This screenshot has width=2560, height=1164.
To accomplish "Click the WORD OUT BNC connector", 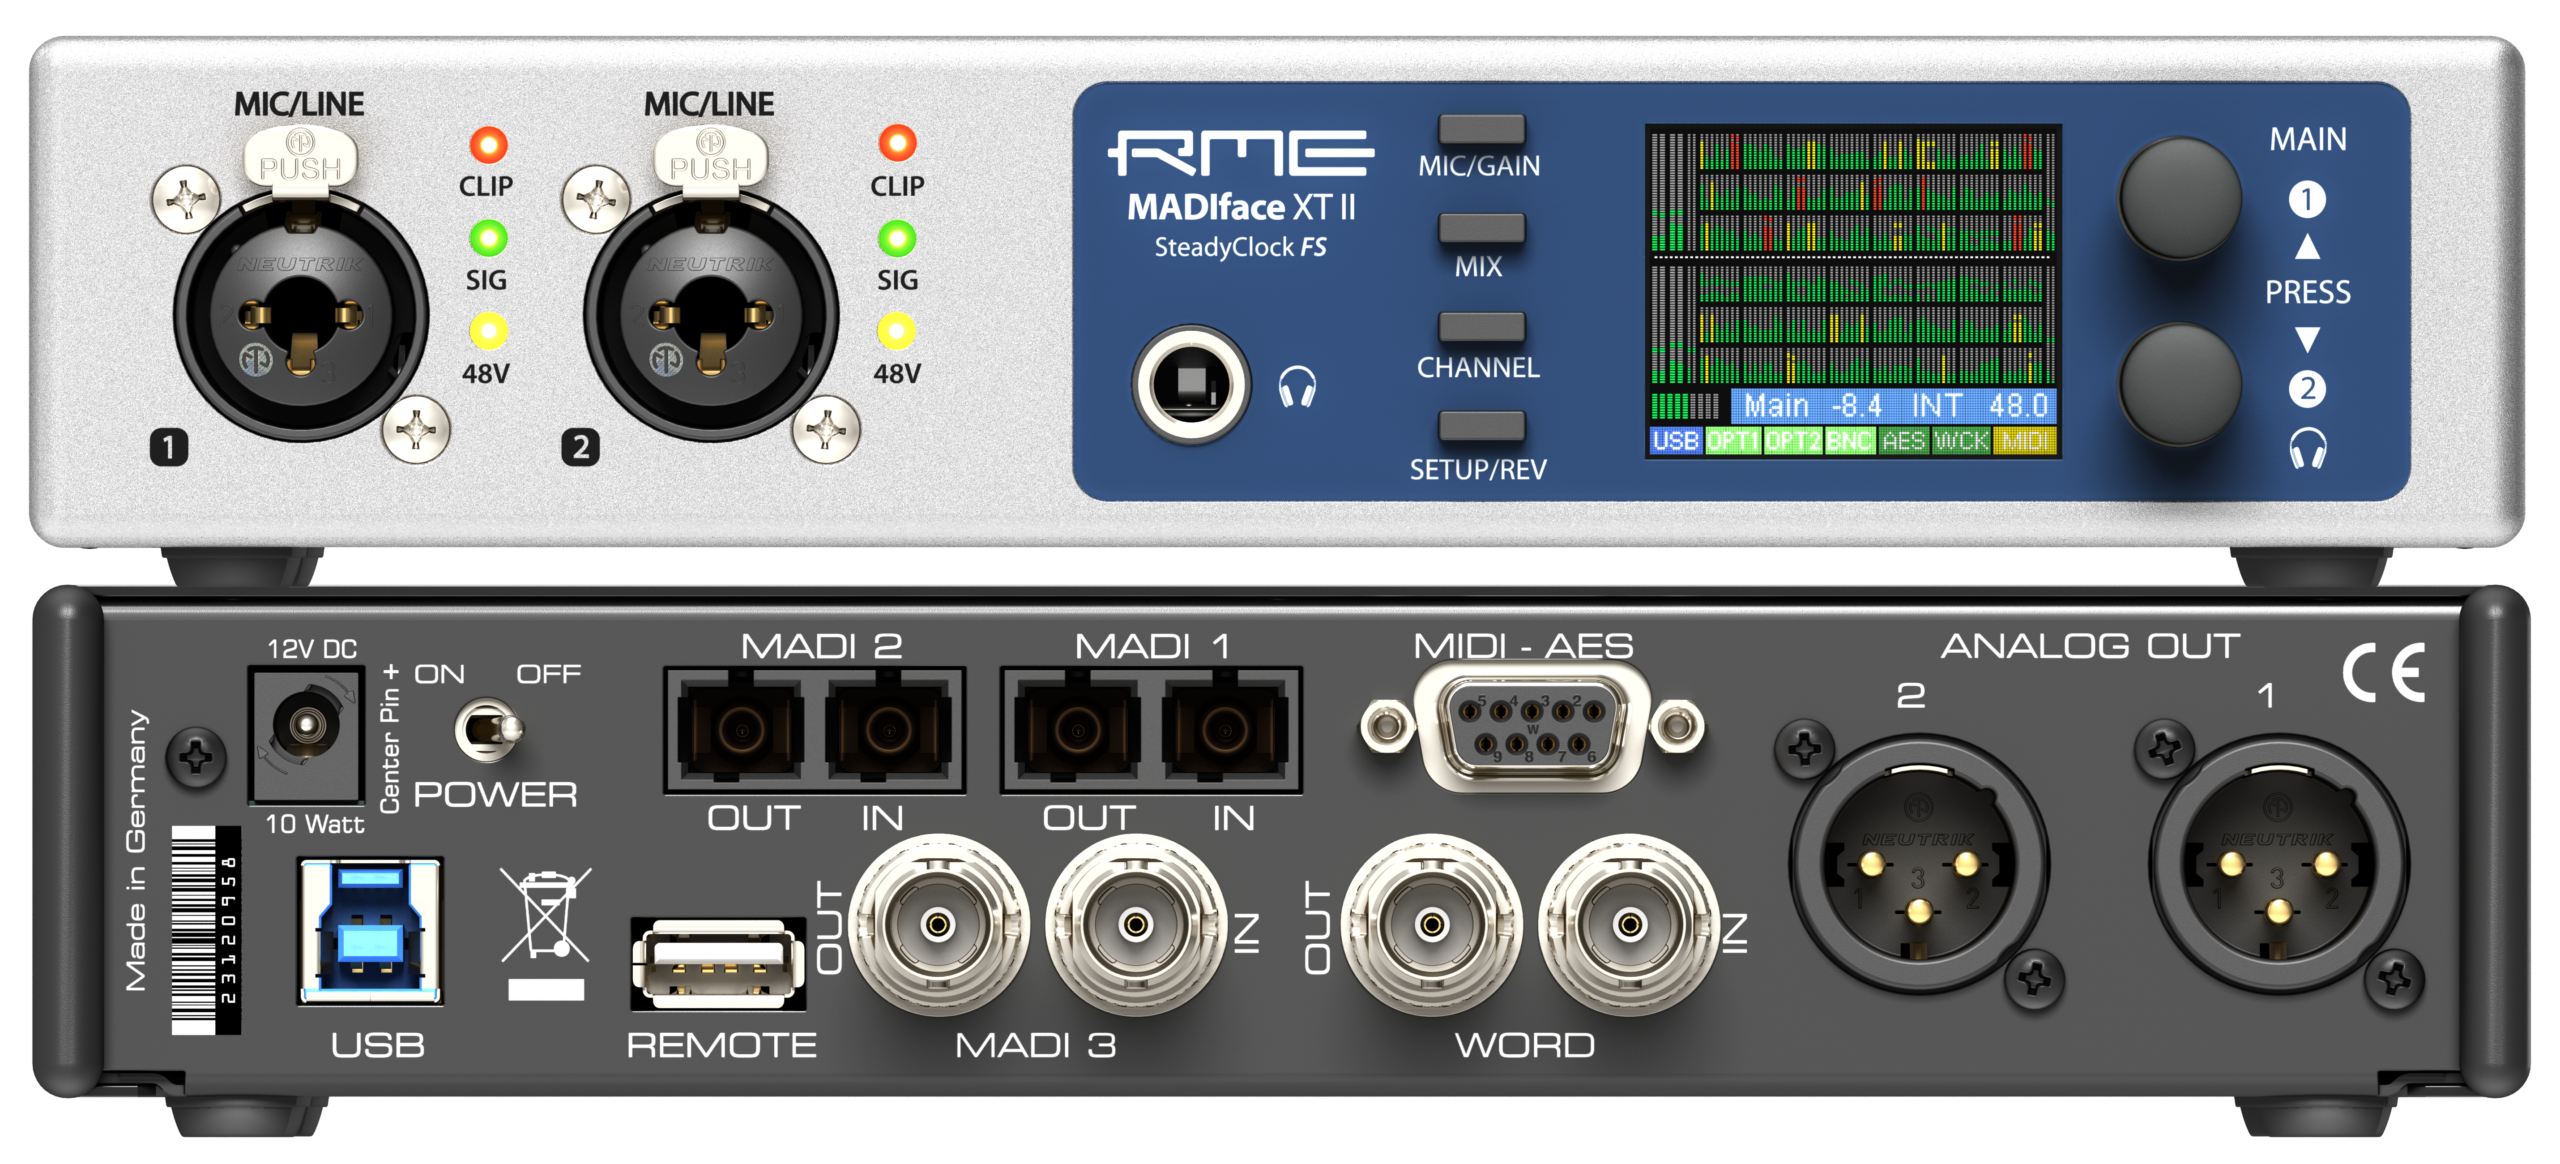I will pos(1431,924).
